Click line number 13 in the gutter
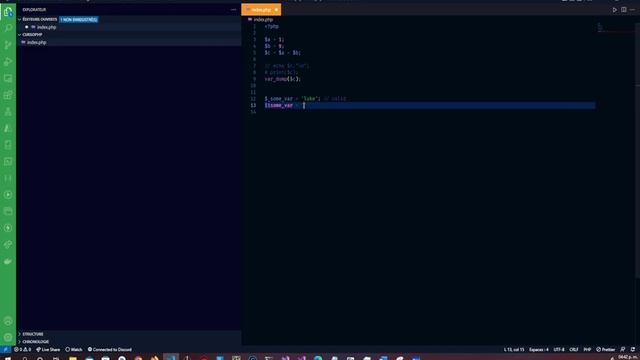 pos(253,105)
